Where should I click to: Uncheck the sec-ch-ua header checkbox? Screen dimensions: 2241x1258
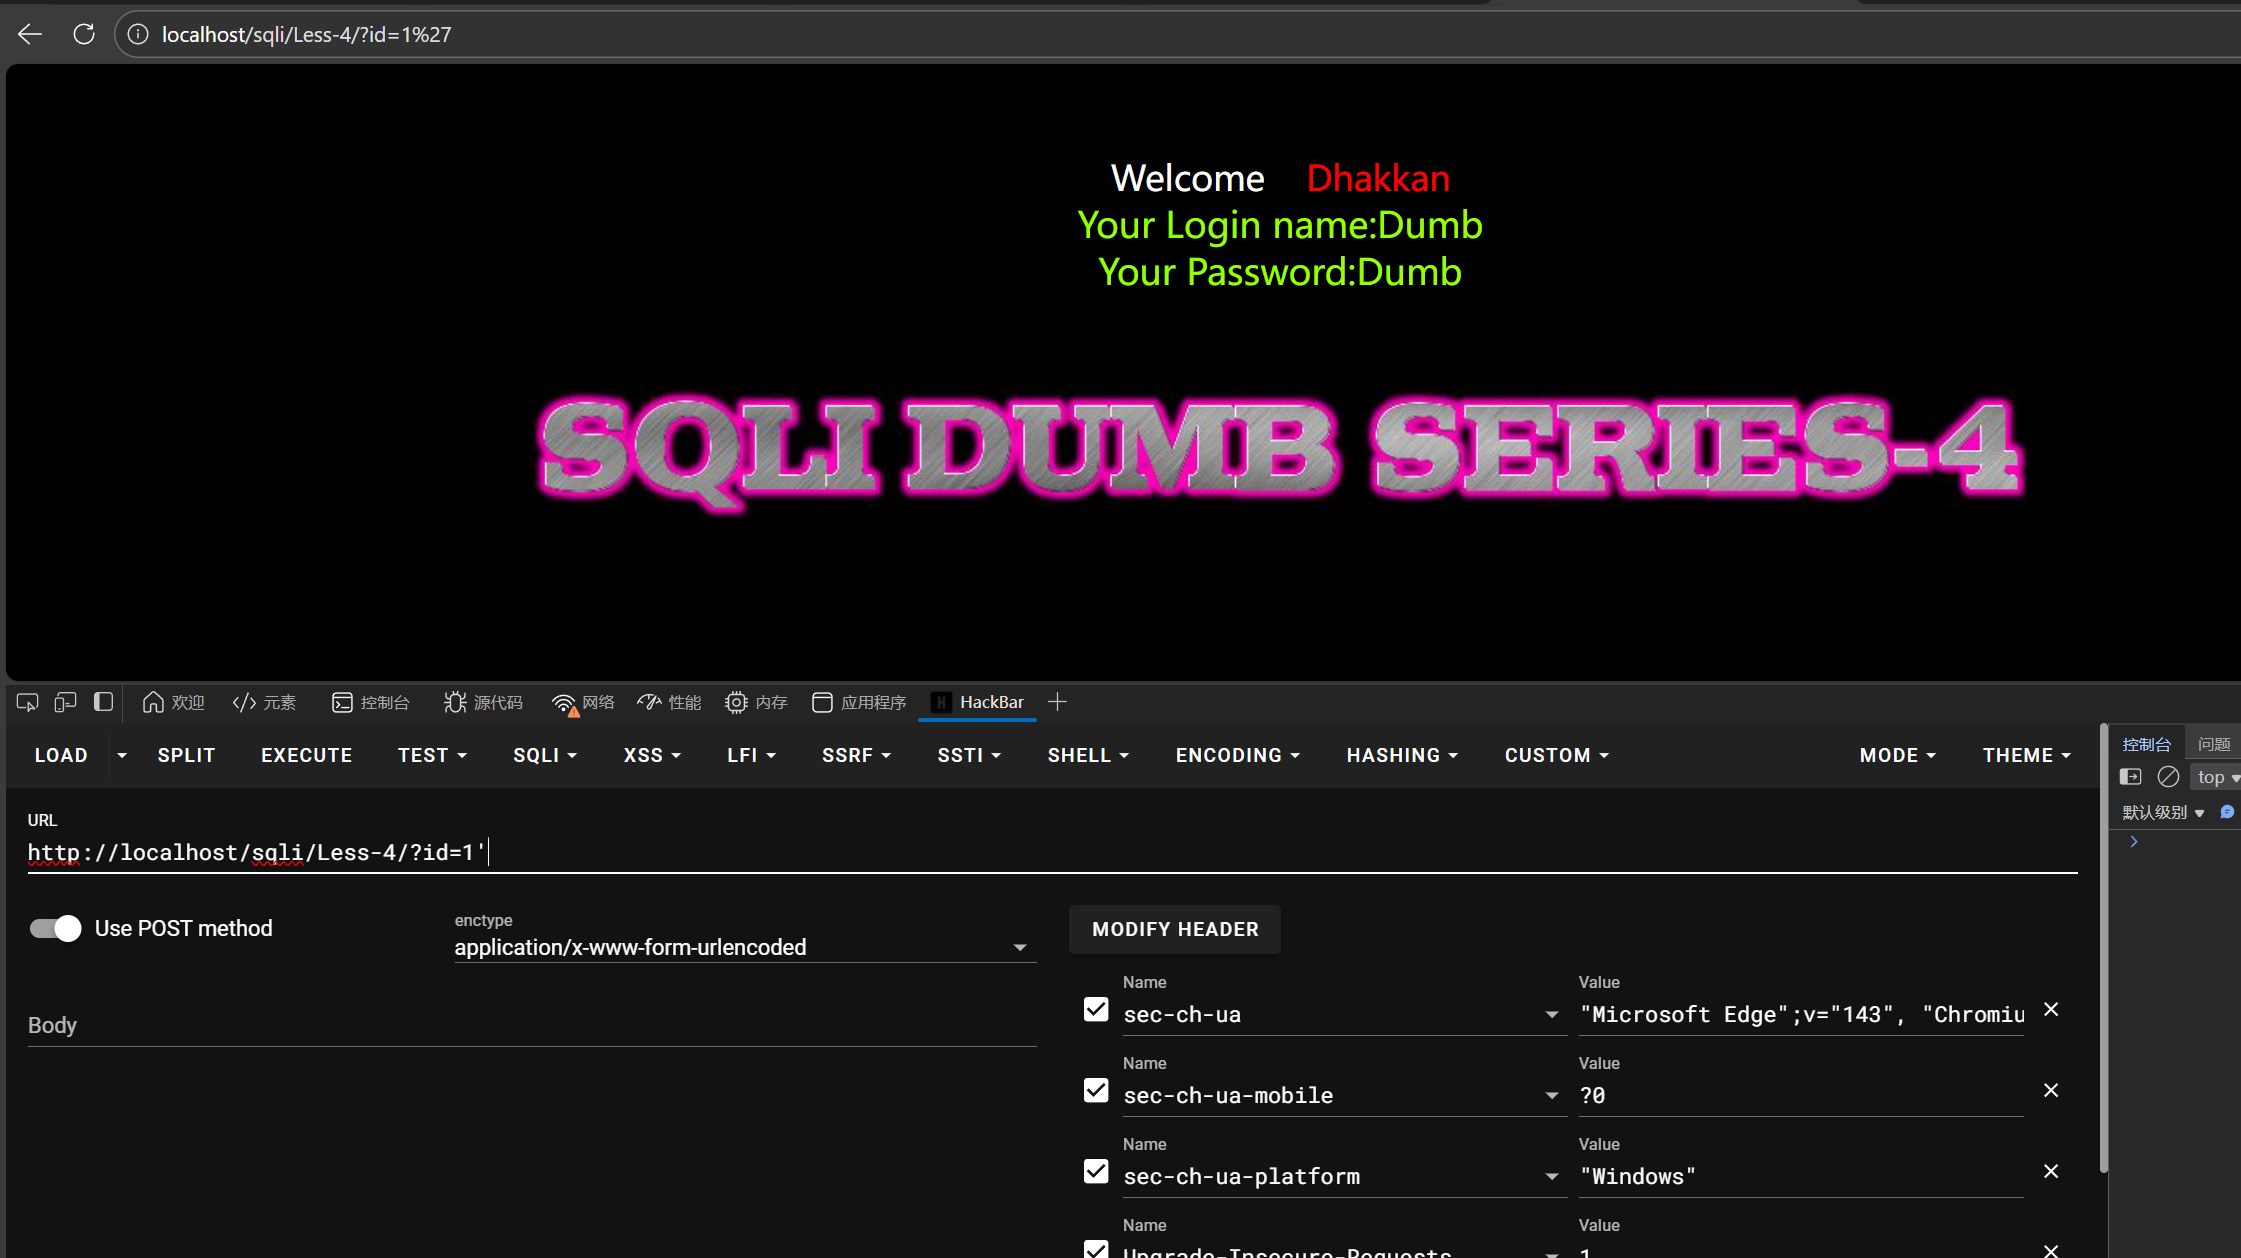[x=1096, y=1010]
